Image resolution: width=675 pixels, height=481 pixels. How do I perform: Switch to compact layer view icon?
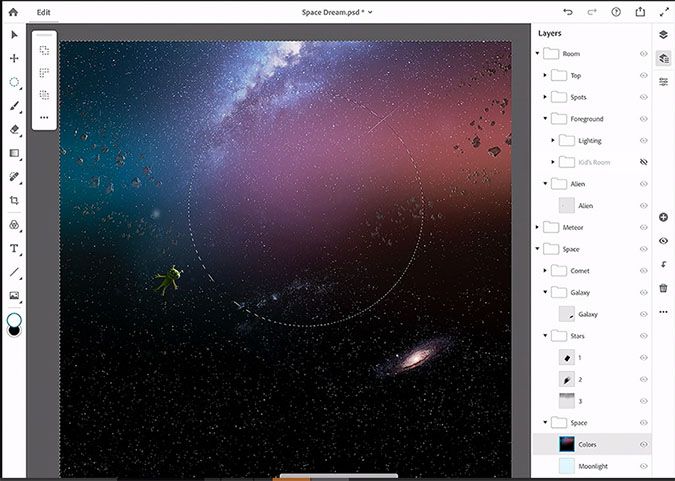tap(663, 34)
